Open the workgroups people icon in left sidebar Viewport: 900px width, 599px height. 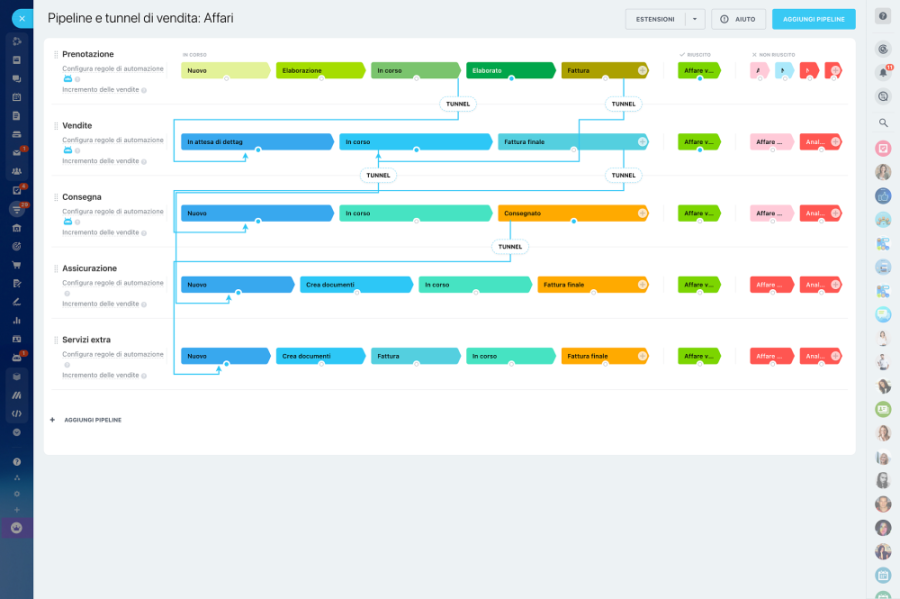click(x=17, y=171)
